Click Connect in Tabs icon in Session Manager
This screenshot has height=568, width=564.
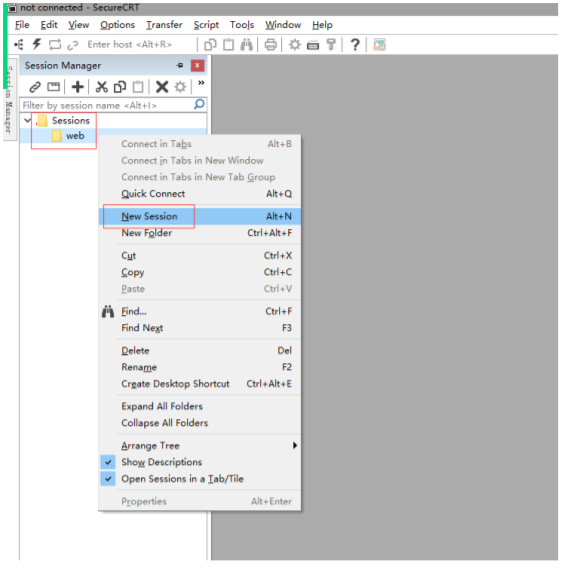[54, 87]
